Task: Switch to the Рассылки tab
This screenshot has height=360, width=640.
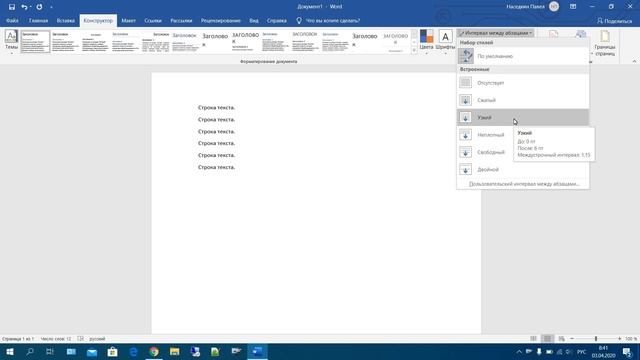Action: (x=181, y=20)
